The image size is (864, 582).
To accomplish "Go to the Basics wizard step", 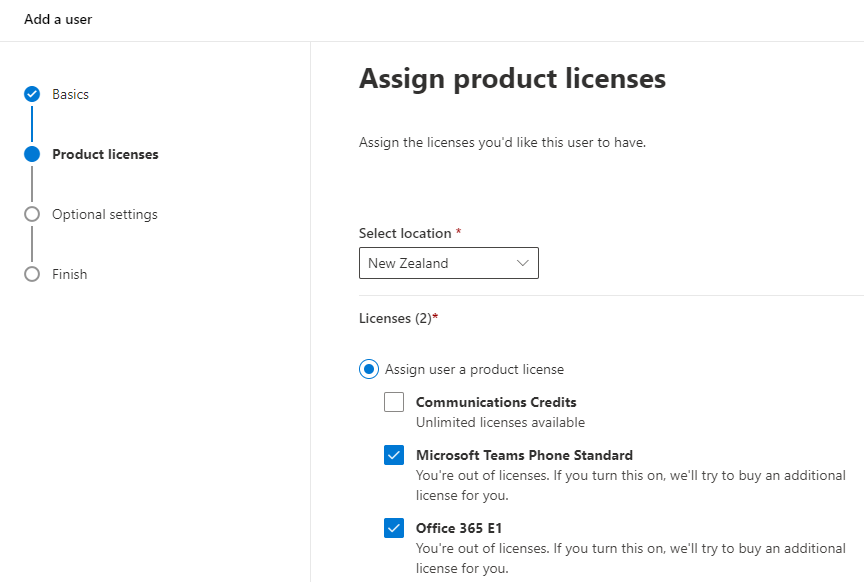I will click(x=70, y=94).
